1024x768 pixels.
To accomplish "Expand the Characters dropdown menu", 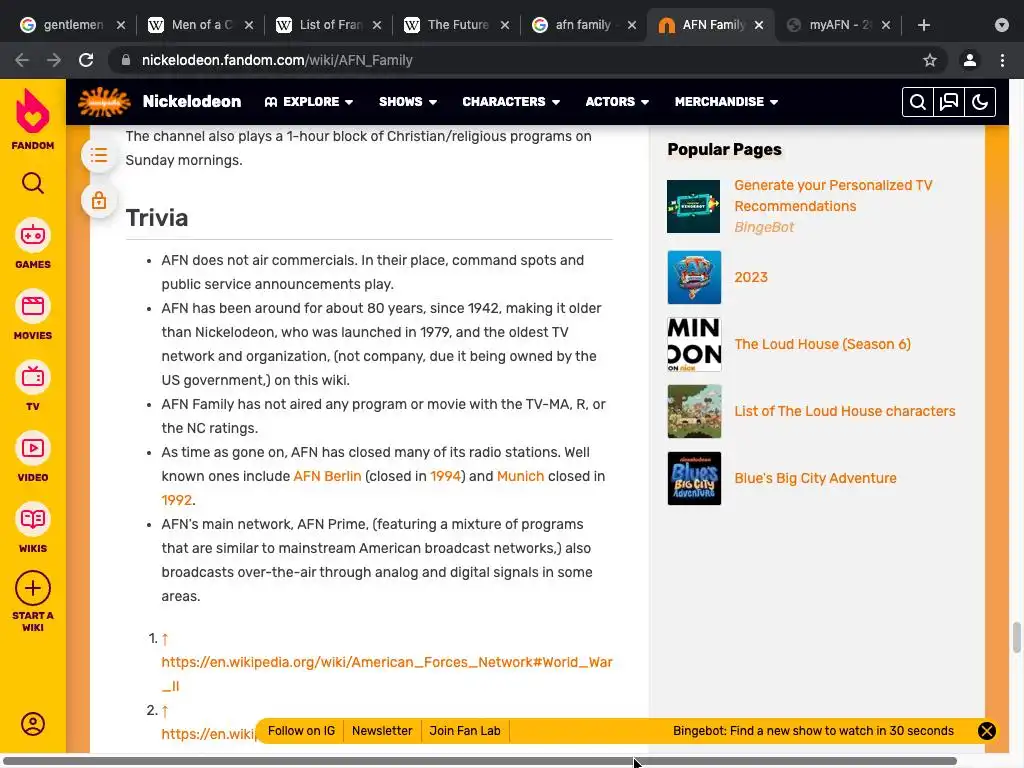I will [511, 102].
